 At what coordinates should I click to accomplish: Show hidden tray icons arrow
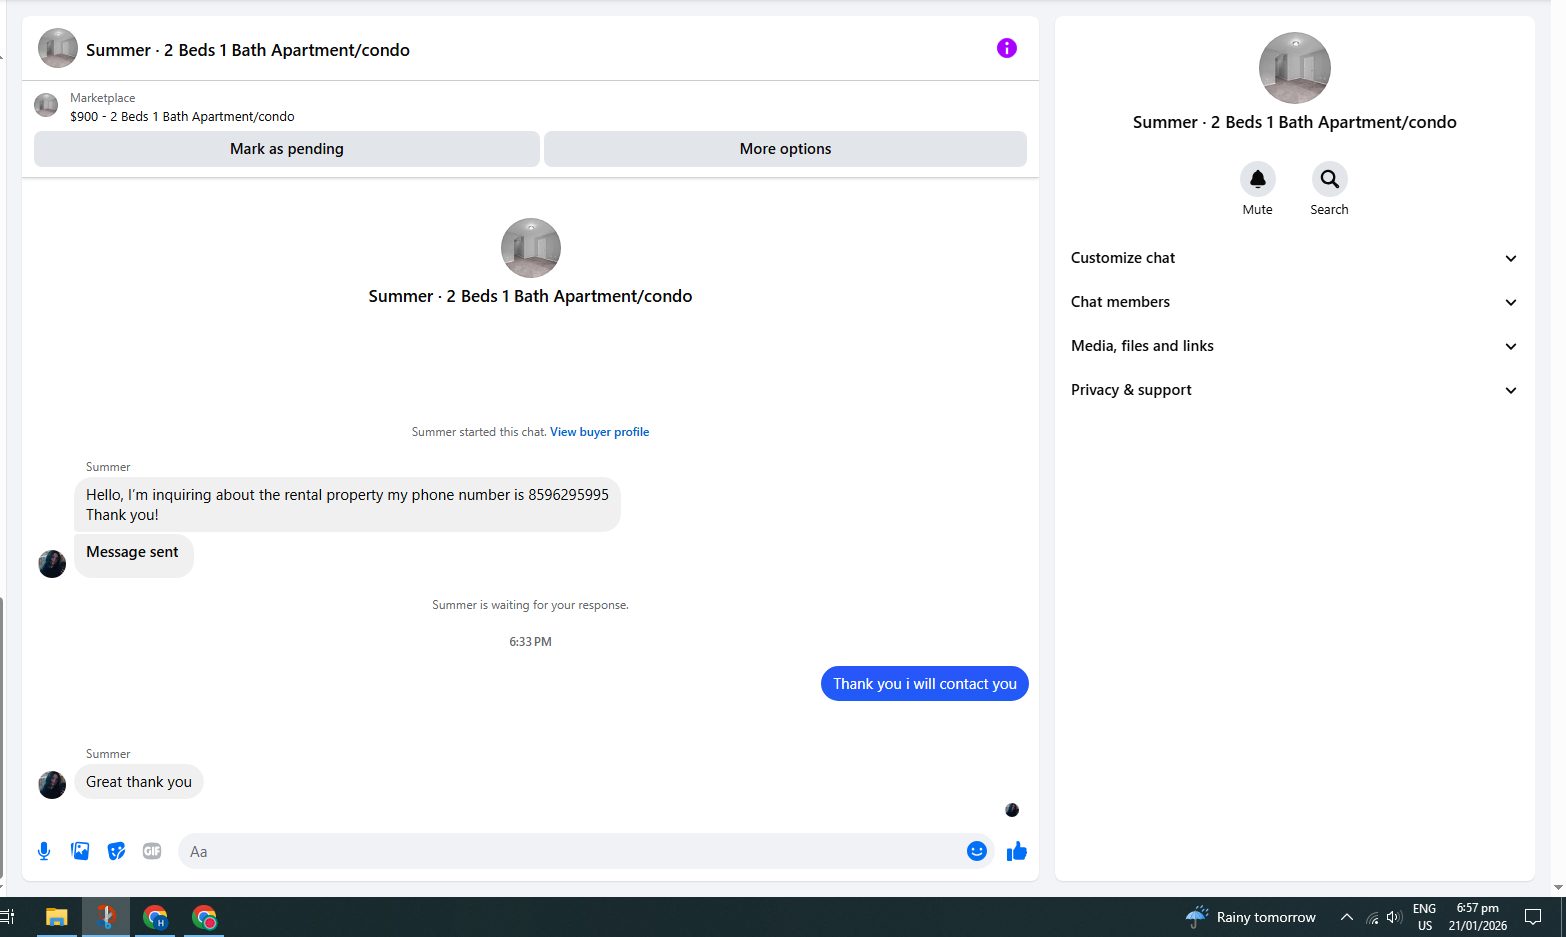[1347, 917]
